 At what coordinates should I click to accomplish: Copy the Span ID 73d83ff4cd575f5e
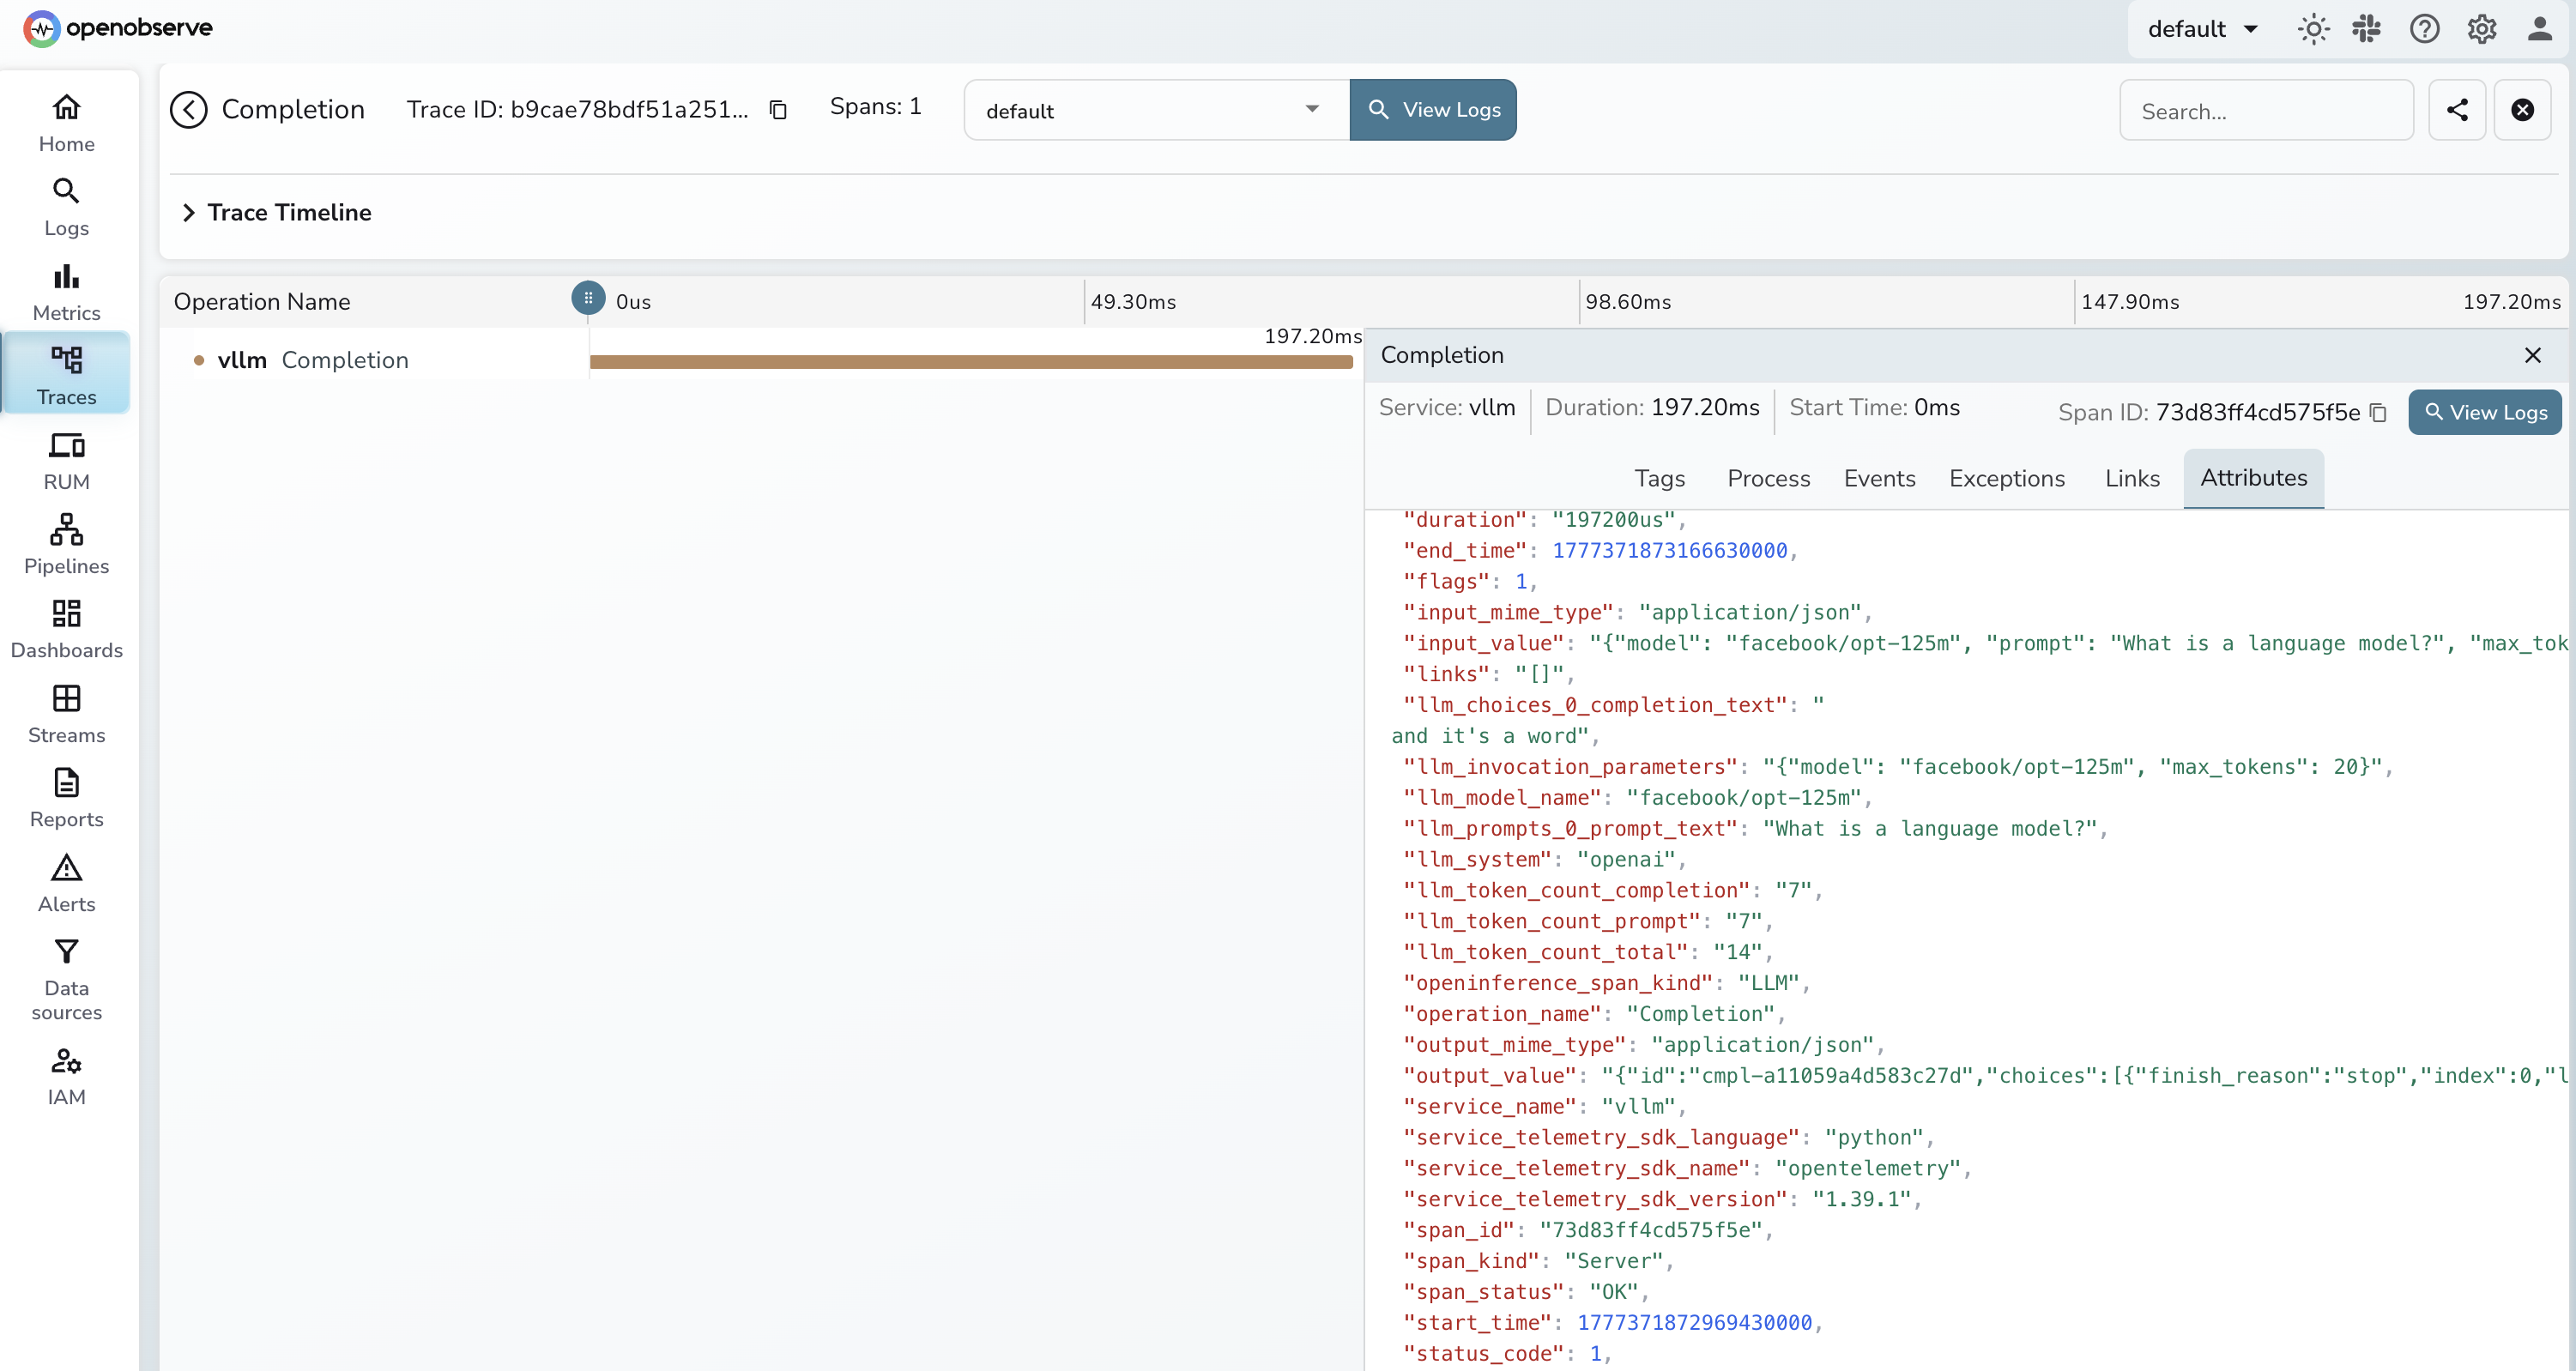[x=2378, y=412]
